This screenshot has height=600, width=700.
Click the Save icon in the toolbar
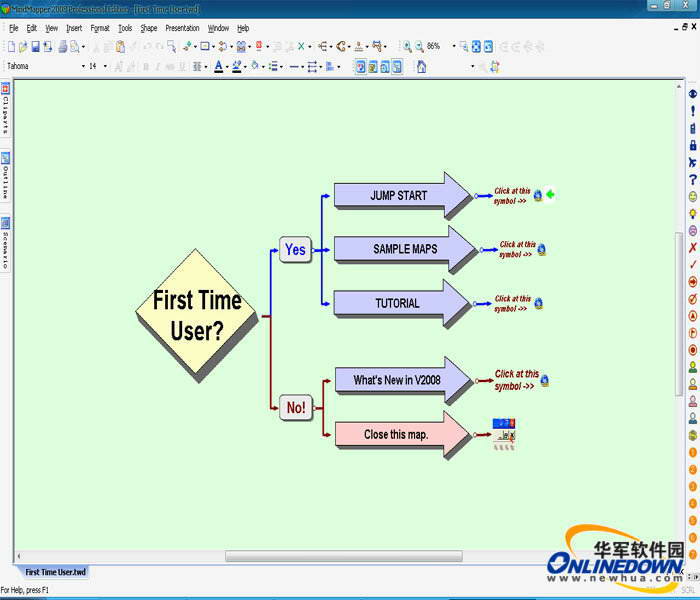[x=35, y=47]
